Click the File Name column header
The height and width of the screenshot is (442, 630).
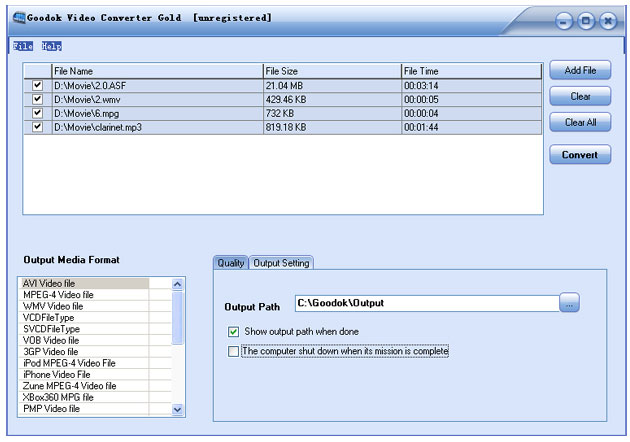158,71
